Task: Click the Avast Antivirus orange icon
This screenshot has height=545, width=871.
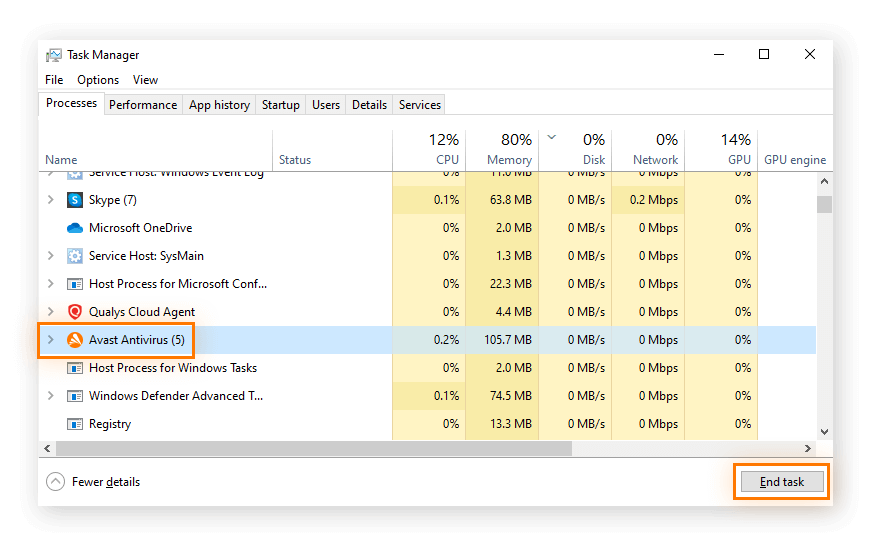Action: point(74,340)
